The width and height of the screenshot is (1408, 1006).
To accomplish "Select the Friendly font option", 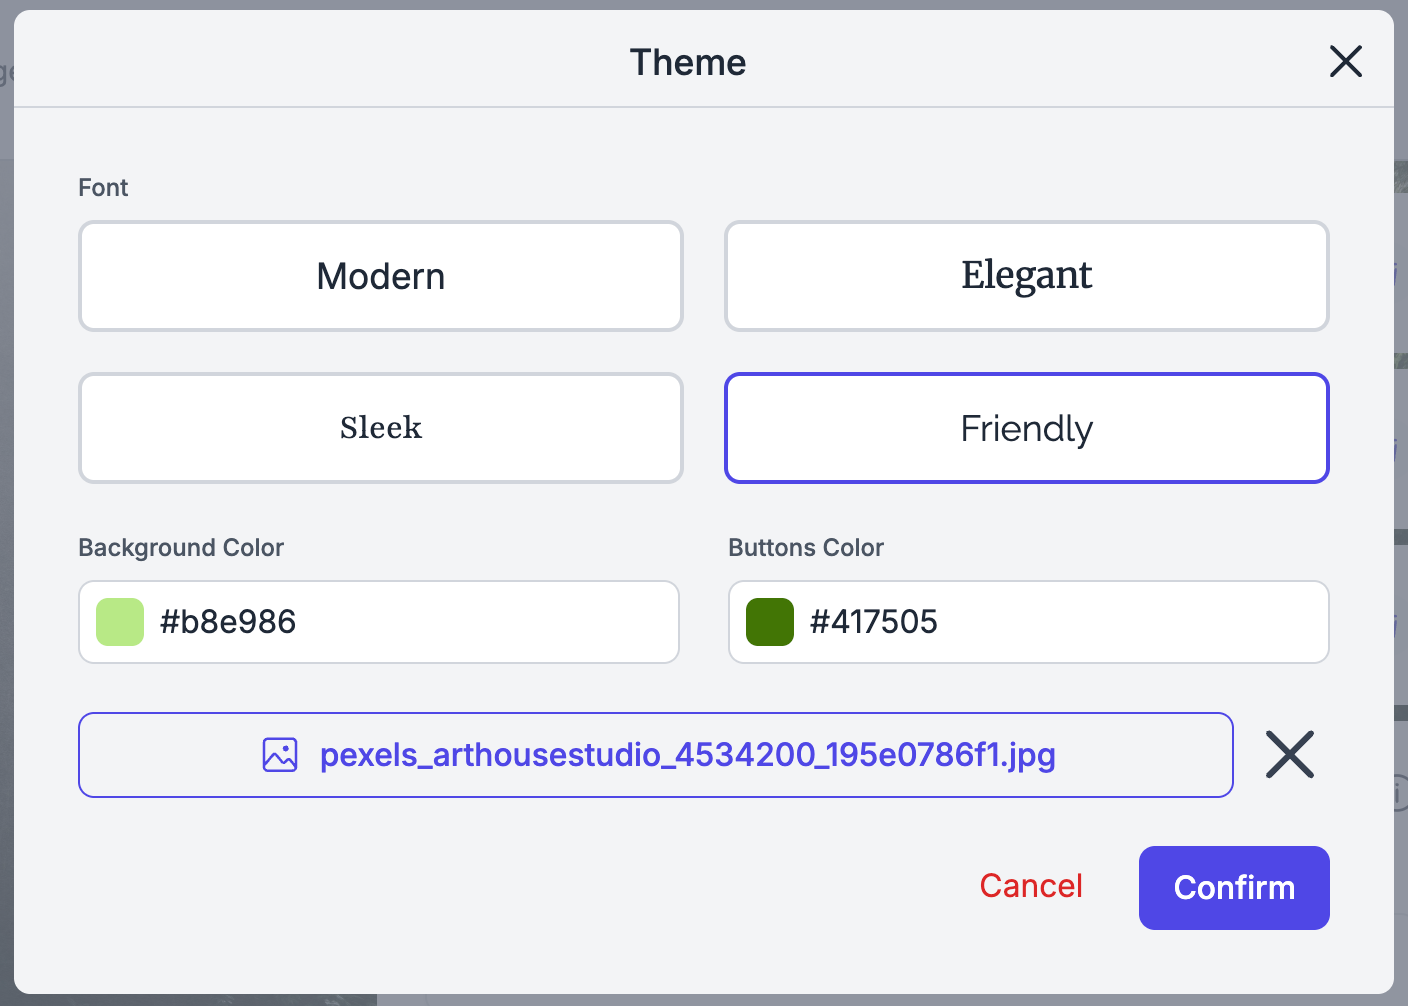I will tap(1026, 428).
